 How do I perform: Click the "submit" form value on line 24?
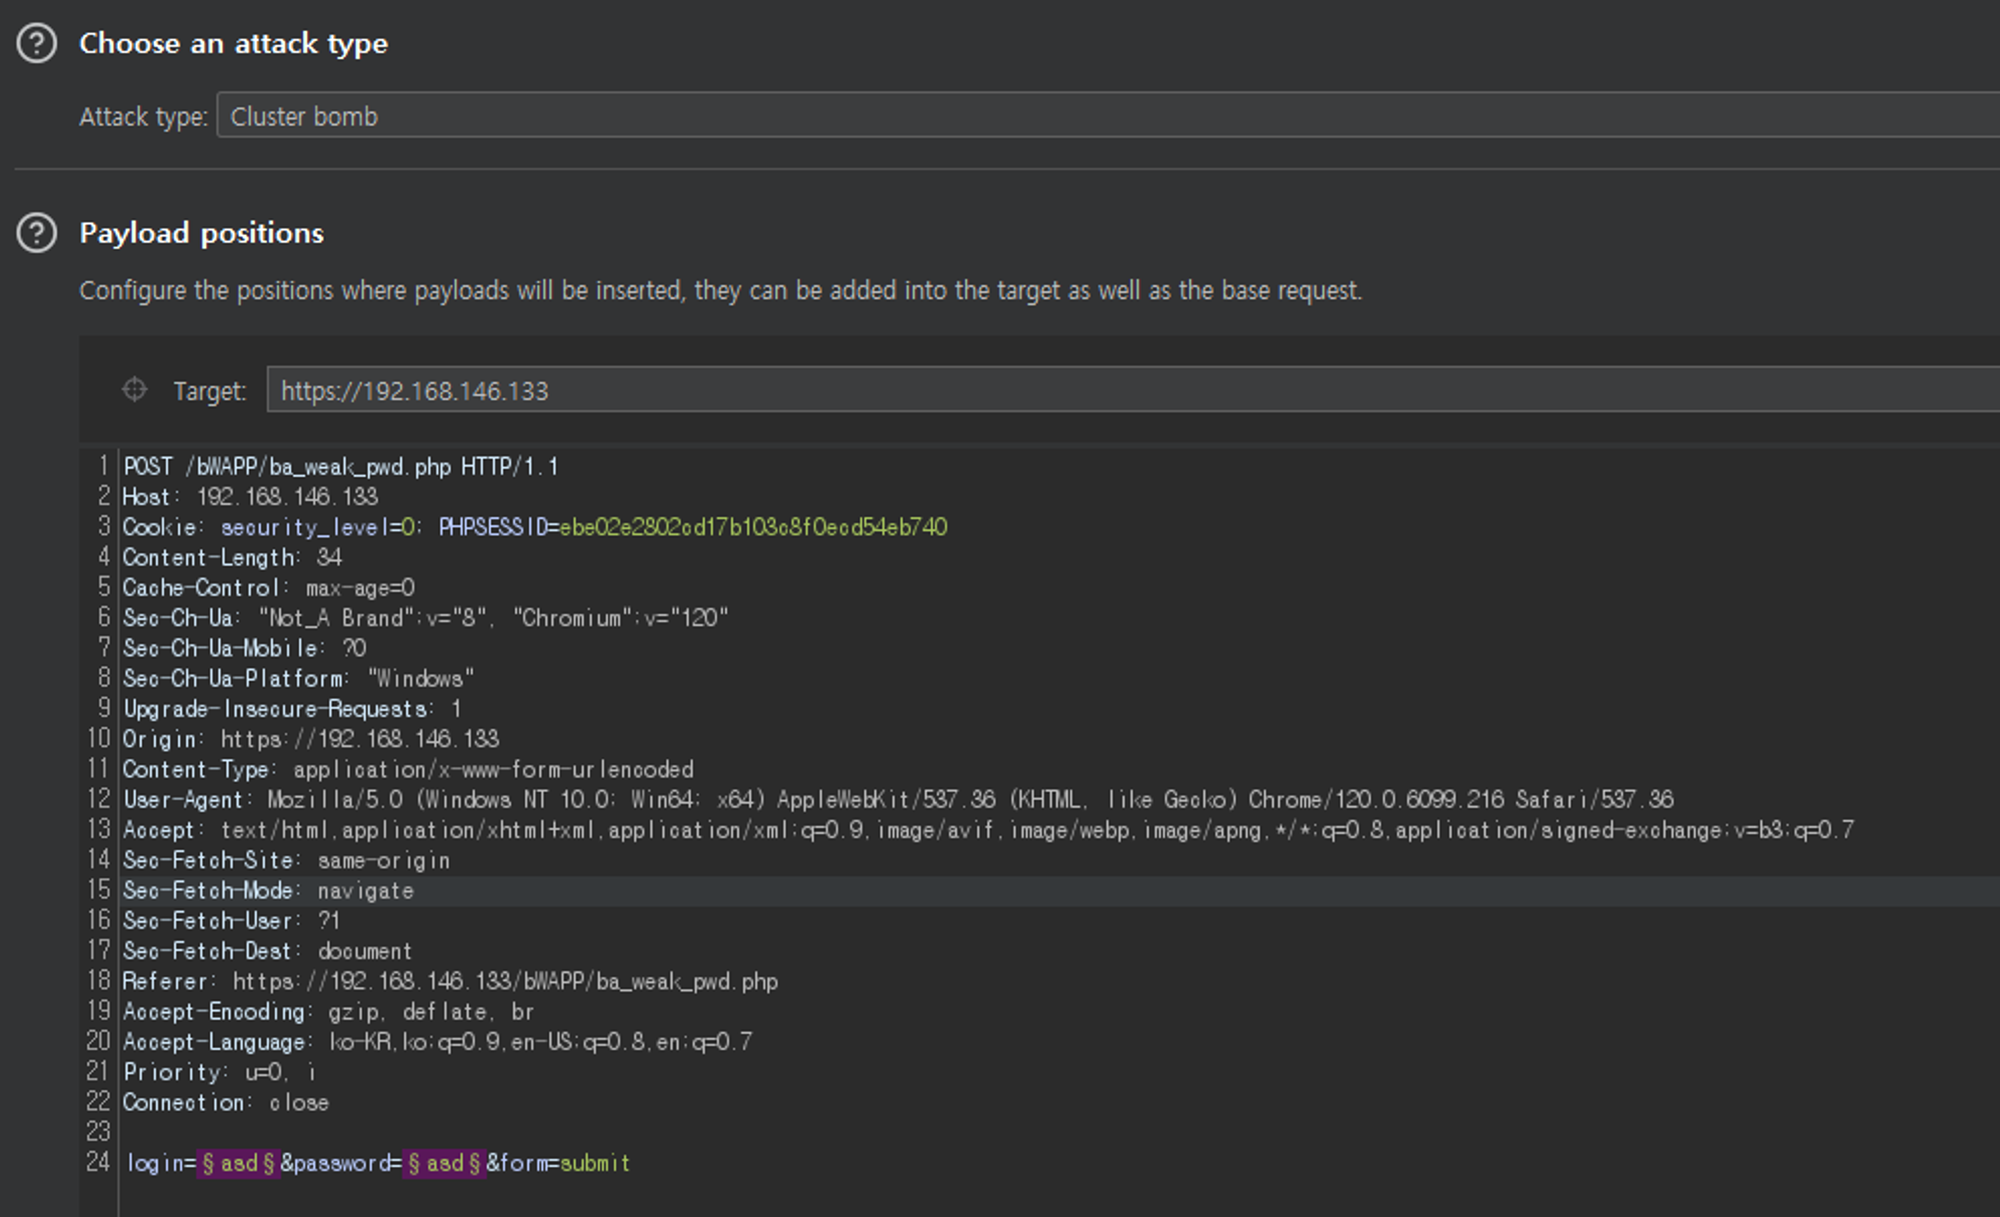click(x=595, y=1163)
